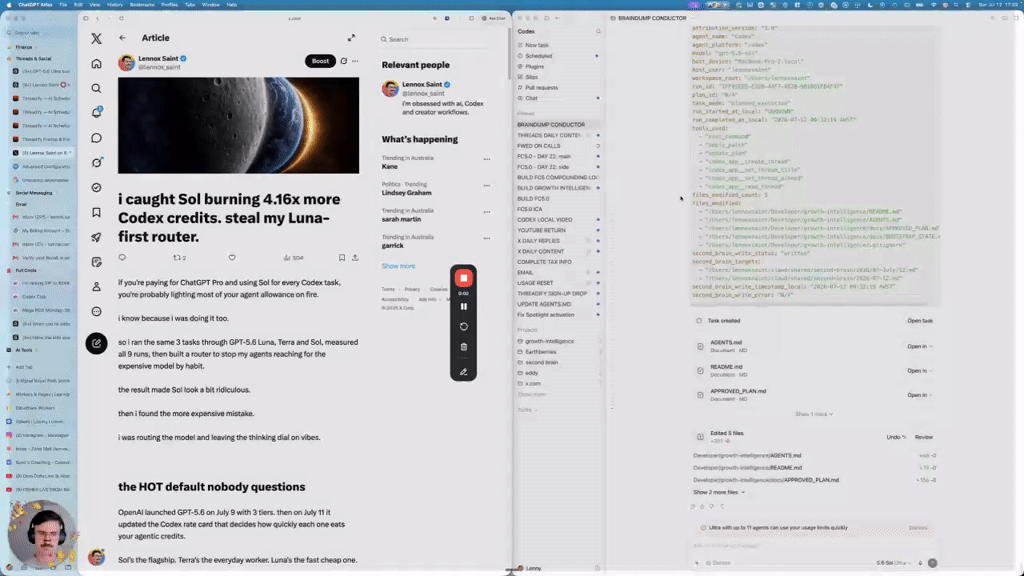Open the dropdown Open in for AGENTS.md
This screenshot has height=576, width=1024.
(x=920, y=346)
